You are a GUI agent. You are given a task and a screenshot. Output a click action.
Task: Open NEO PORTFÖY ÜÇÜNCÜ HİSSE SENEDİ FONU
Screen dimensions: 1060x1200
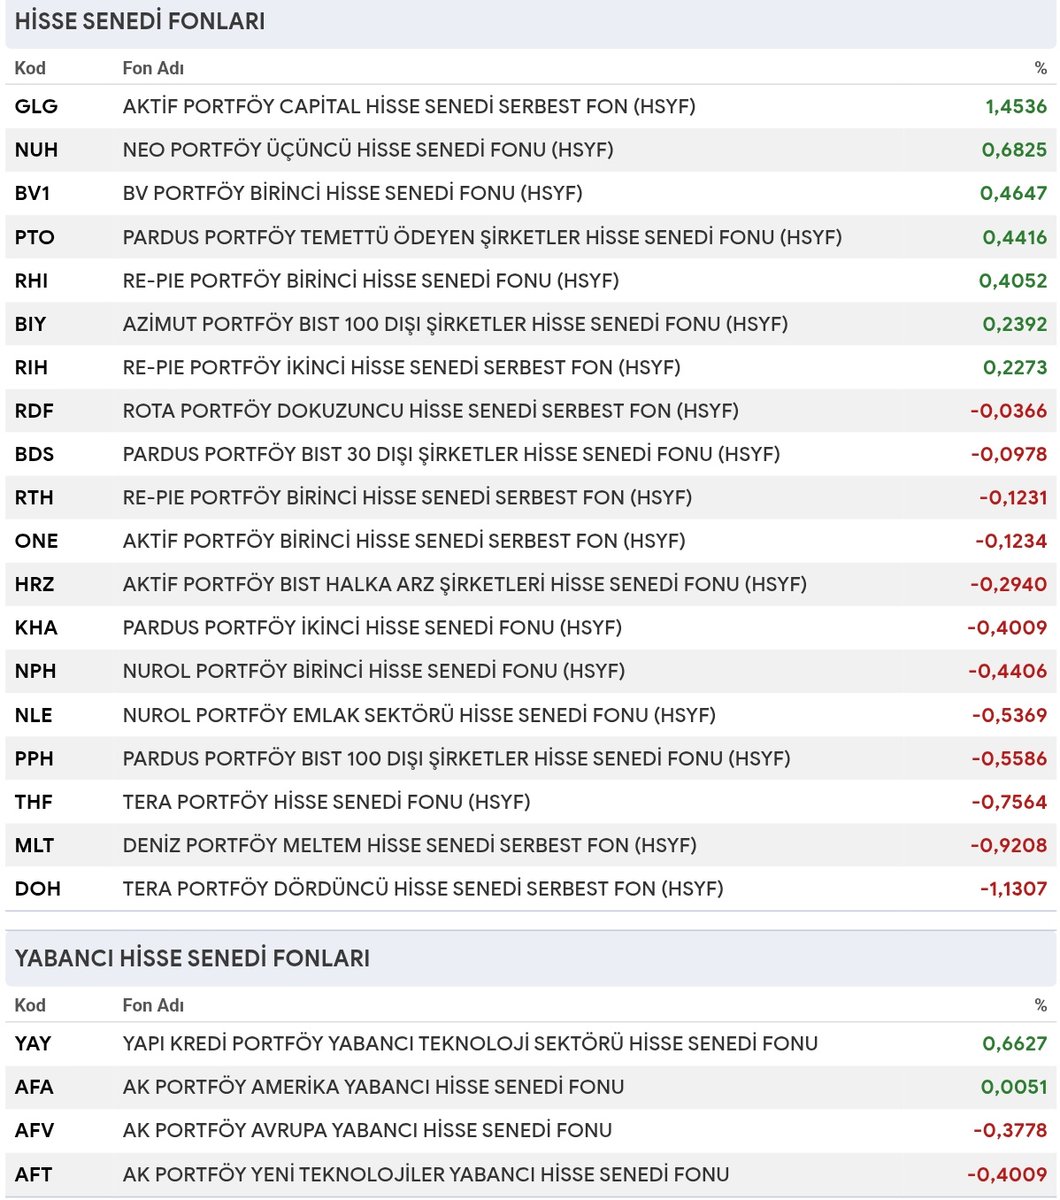click(x=368, y=150)
